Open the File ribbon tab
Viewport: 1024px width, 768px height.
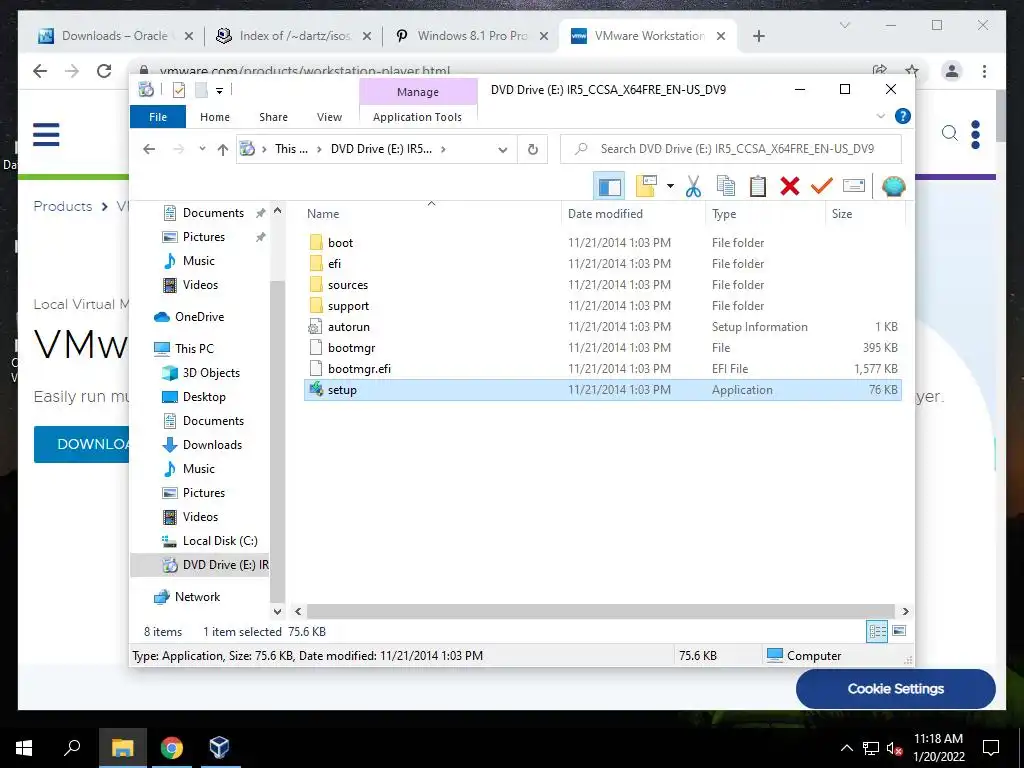point(158,117)
